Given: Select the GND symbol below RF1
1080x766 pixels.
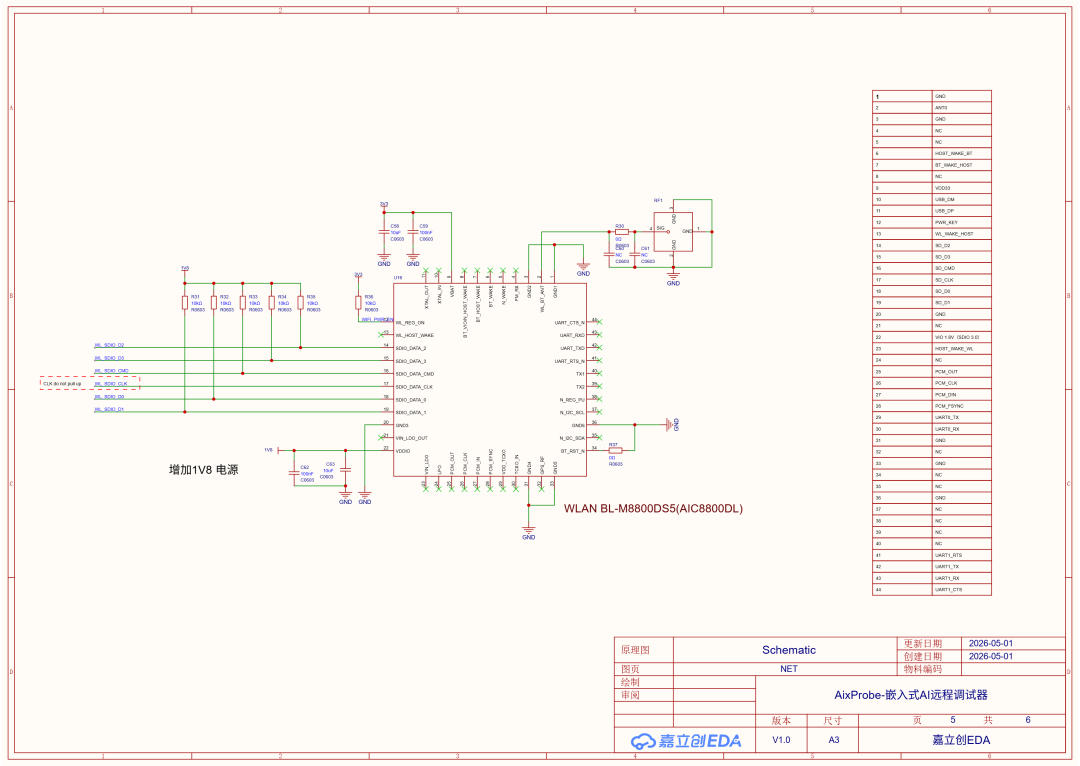Looking at the screenshot, I should (x=674, y=278).
